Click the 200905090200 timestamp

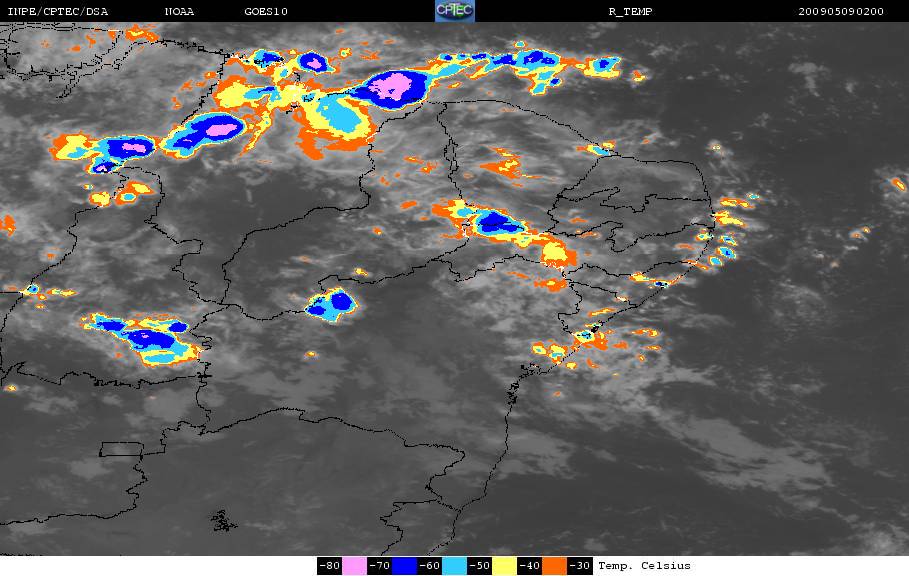coord(841,12)
